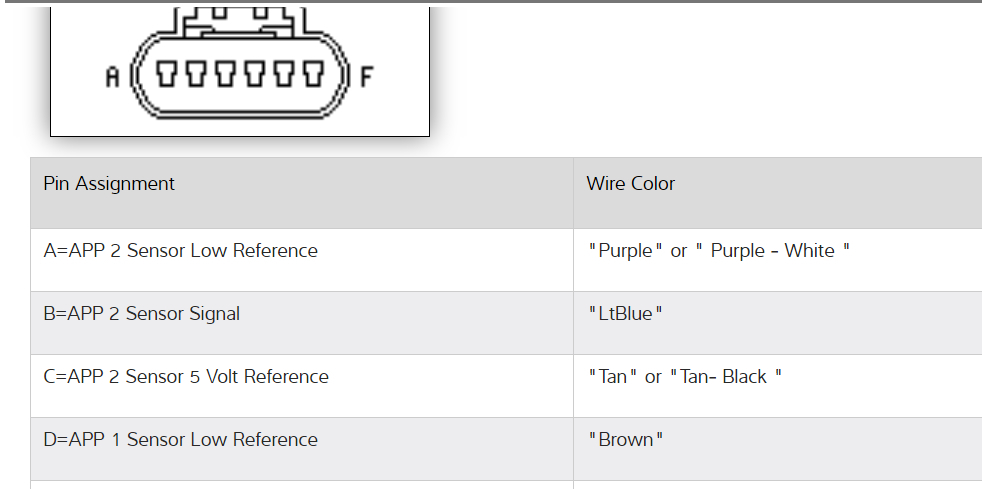Click the "LtBlue" wire color cell
This screenshot has width=982, height=489.
(x=625, y=314)
